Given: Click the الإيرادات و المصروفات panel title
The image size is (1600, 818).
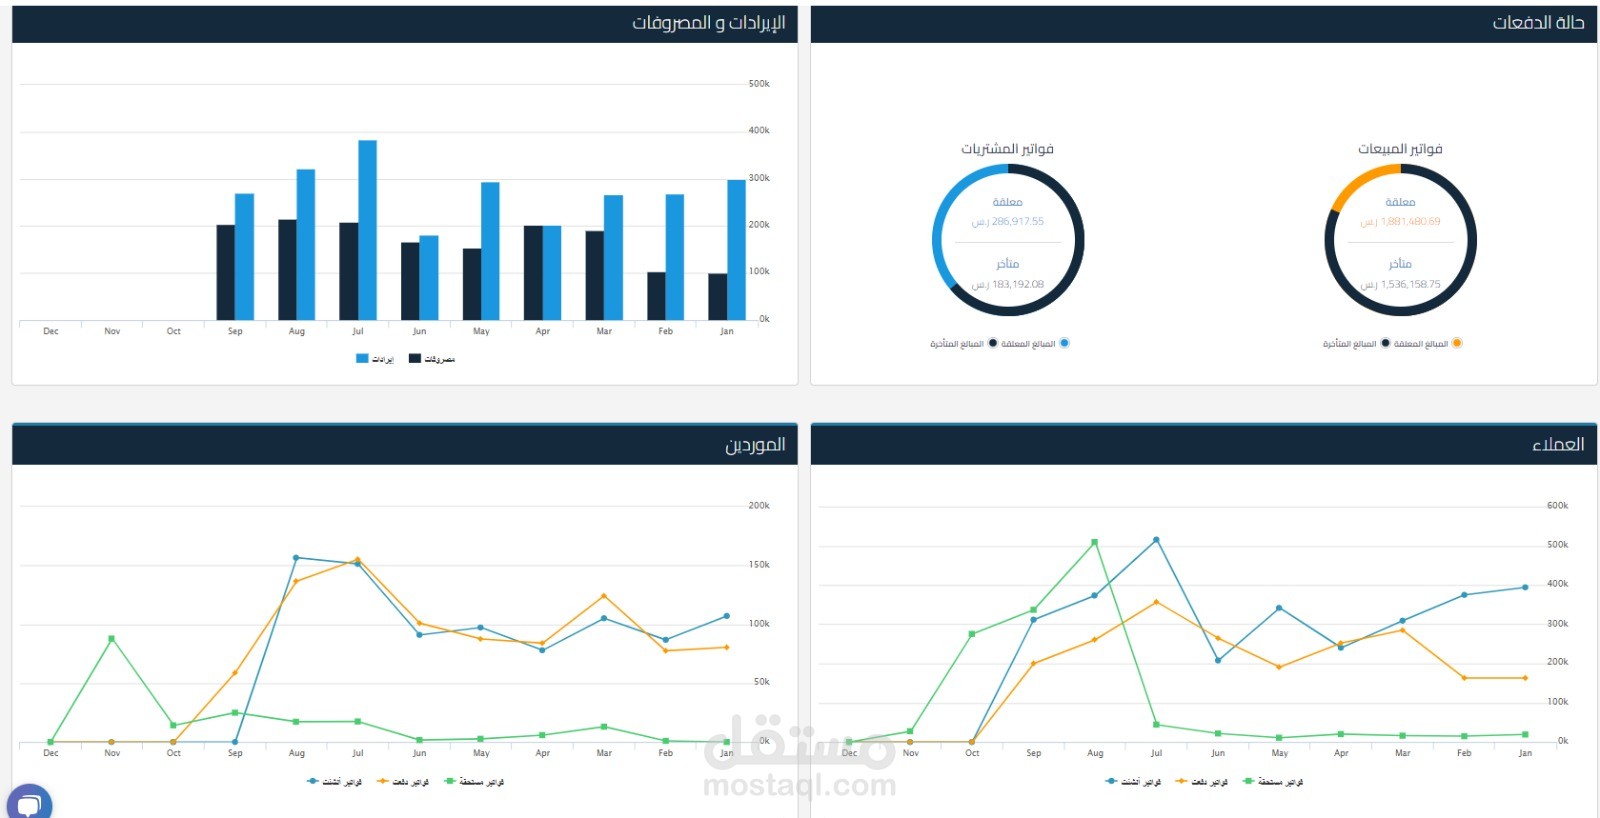Looking at the screenshot, I should click(708, 23).
